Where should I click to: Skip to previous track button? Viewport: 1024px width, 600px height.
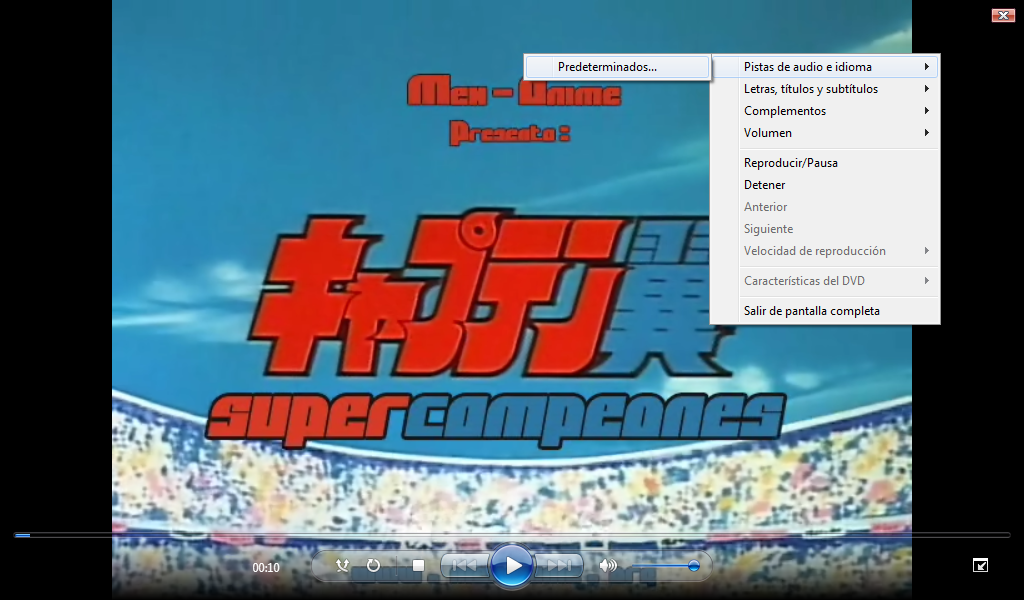tap(465, 565)
